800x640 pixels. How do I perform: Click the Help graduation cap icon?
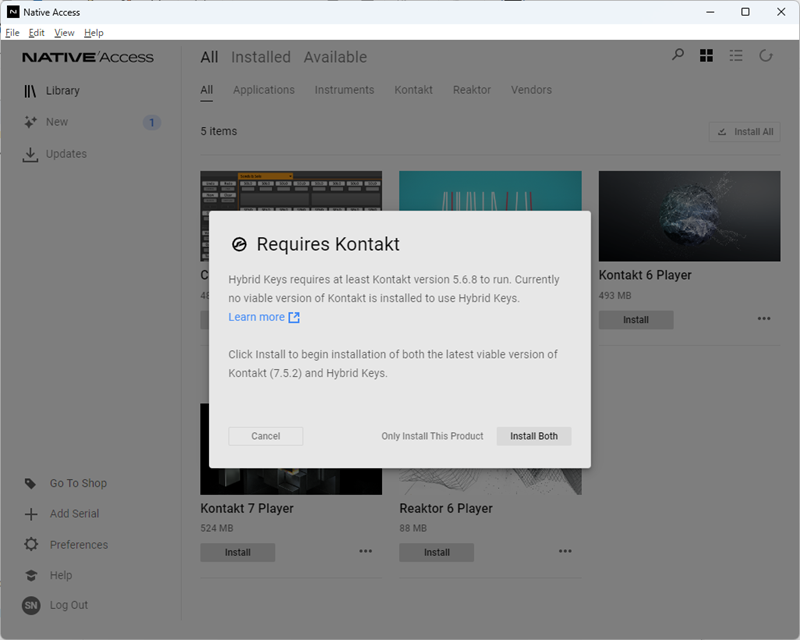31,575
